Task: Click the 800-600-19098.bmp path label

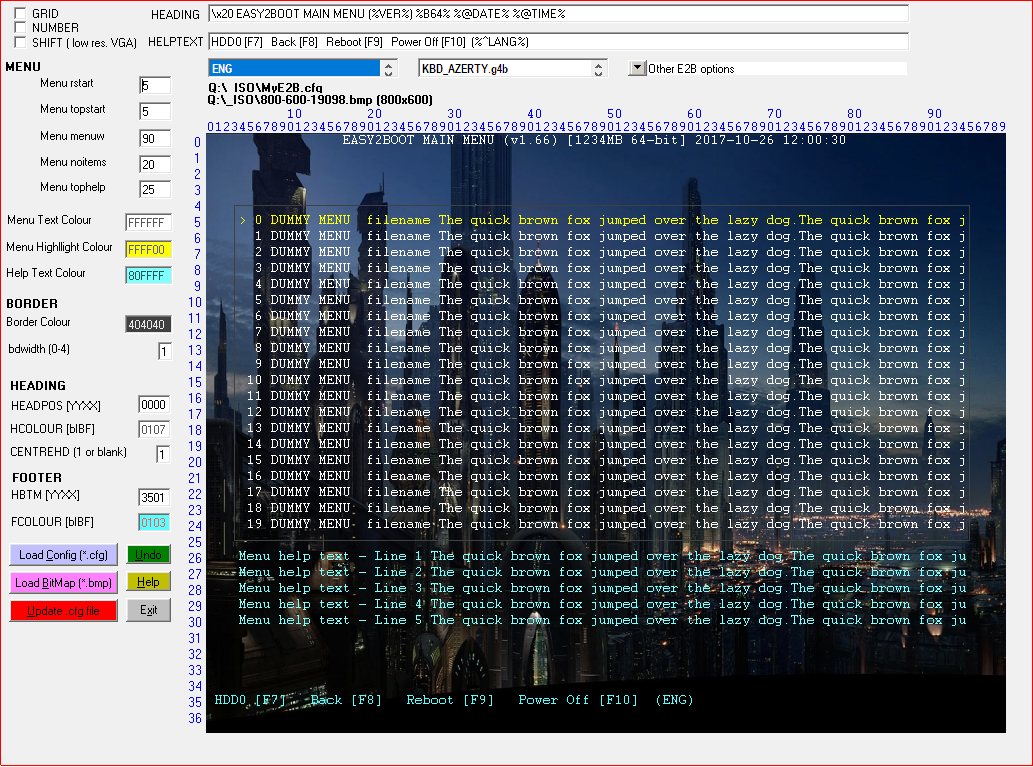Action: tap(320, 99)
